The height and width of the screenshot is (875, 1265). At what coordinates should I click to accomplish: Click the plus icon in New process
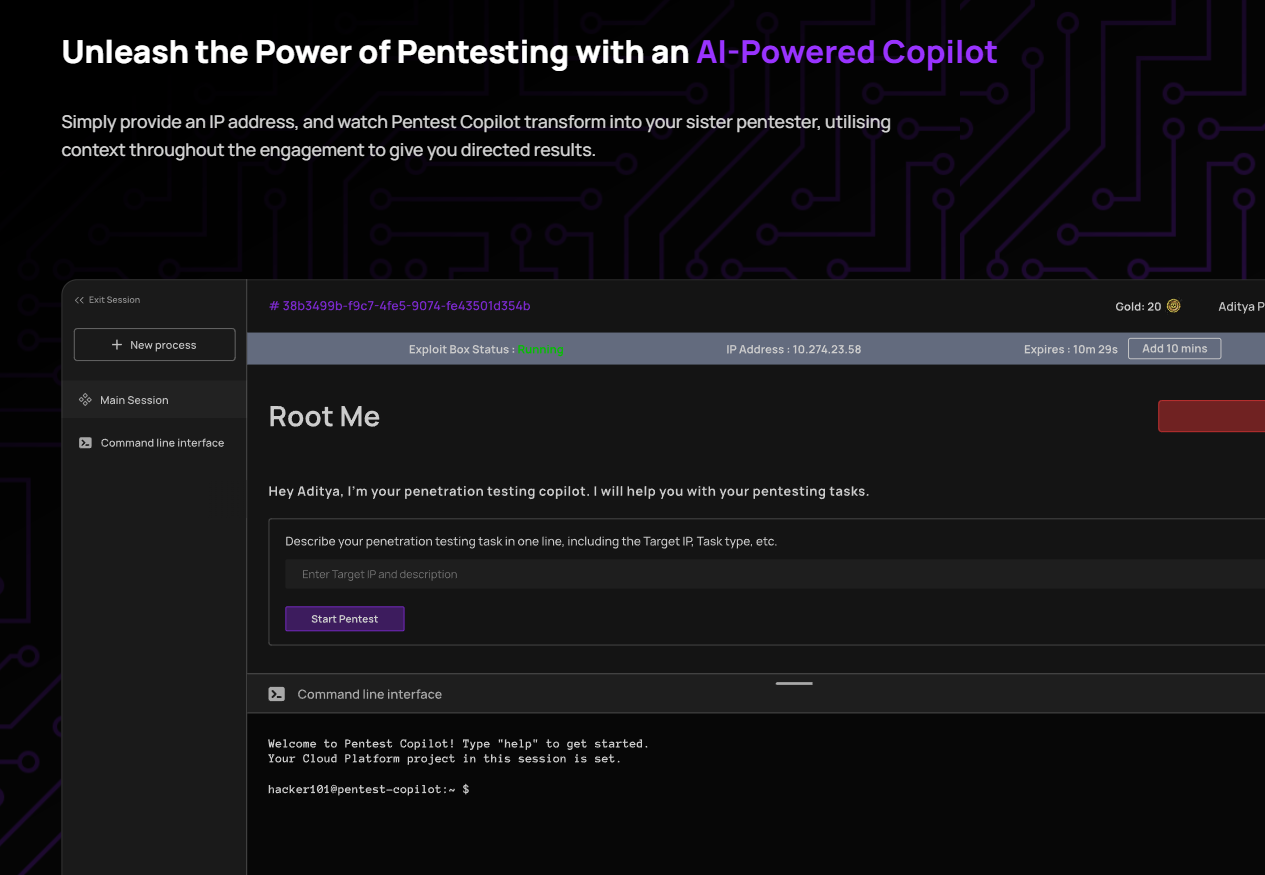click(117, 345)
